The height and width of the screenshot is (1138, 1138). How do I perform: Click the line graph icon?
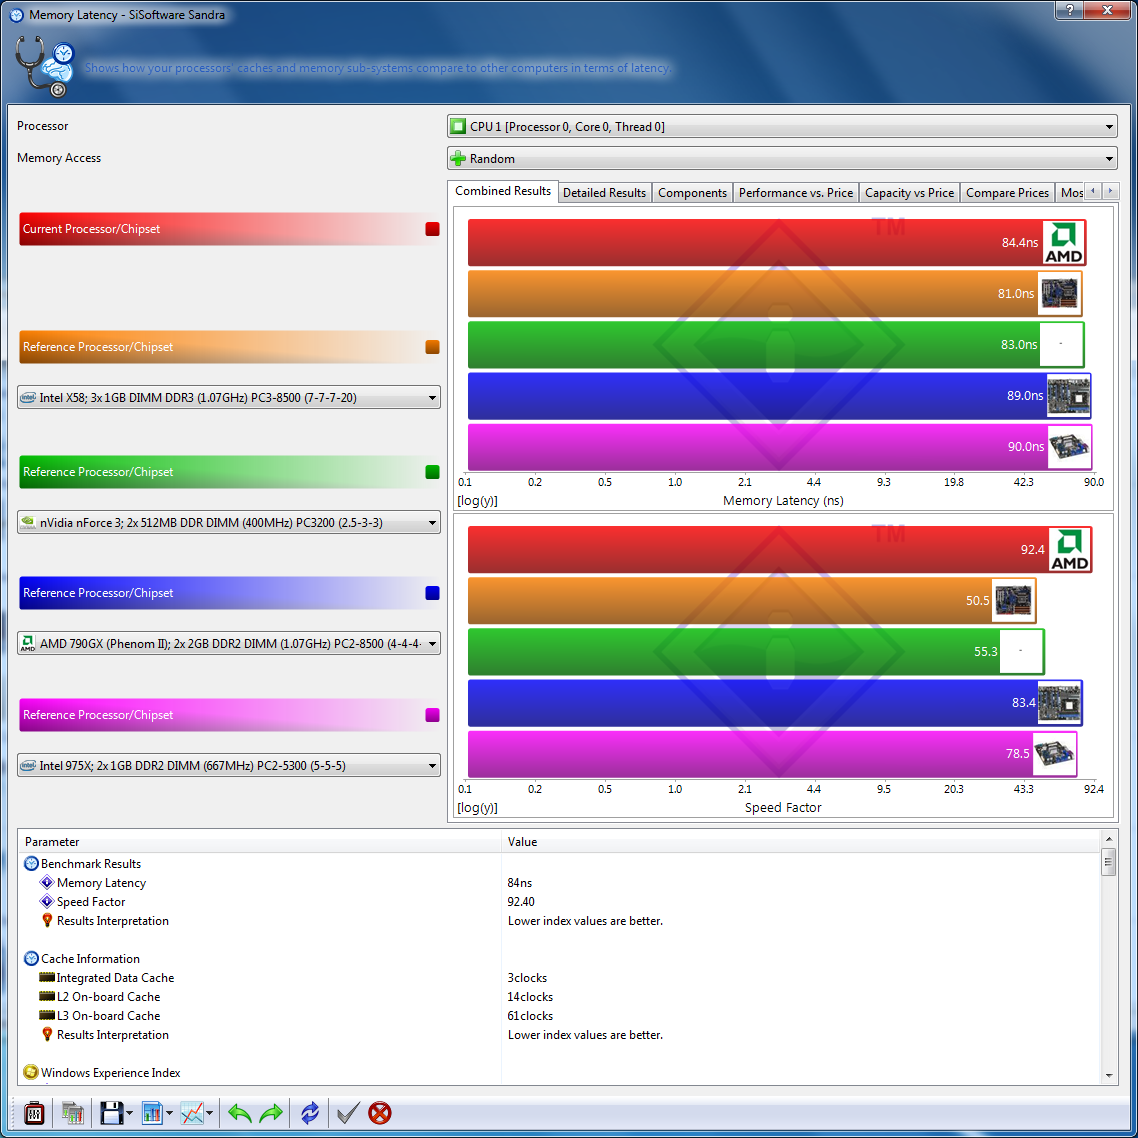[x=192, y=1113]
